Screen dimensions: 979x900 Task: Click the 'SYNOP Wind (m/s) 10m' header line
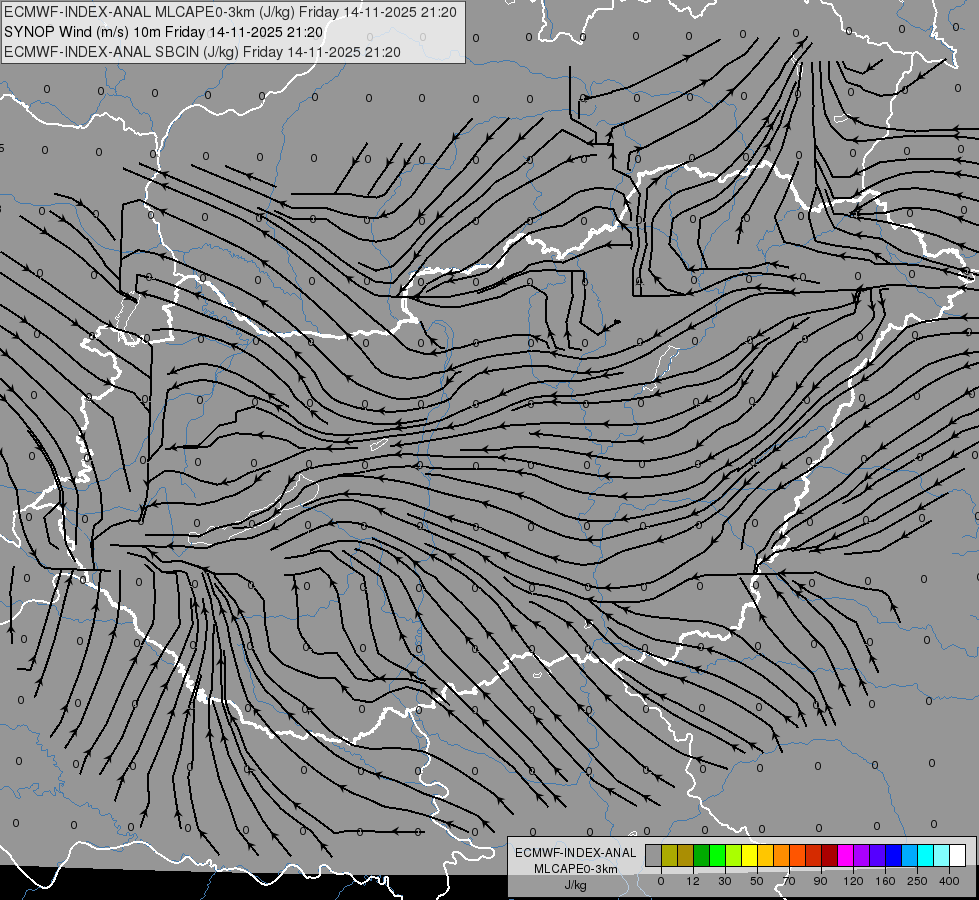[164, 32]
